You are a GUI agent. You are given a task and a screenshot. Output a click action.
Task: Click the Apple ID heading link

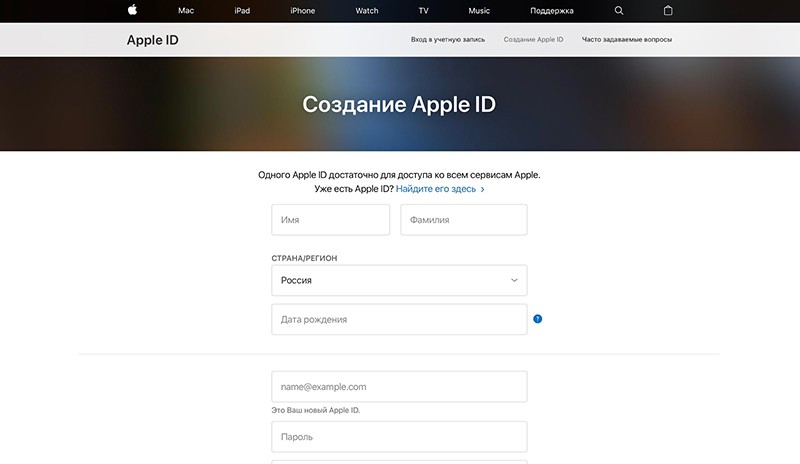(153, 40)
